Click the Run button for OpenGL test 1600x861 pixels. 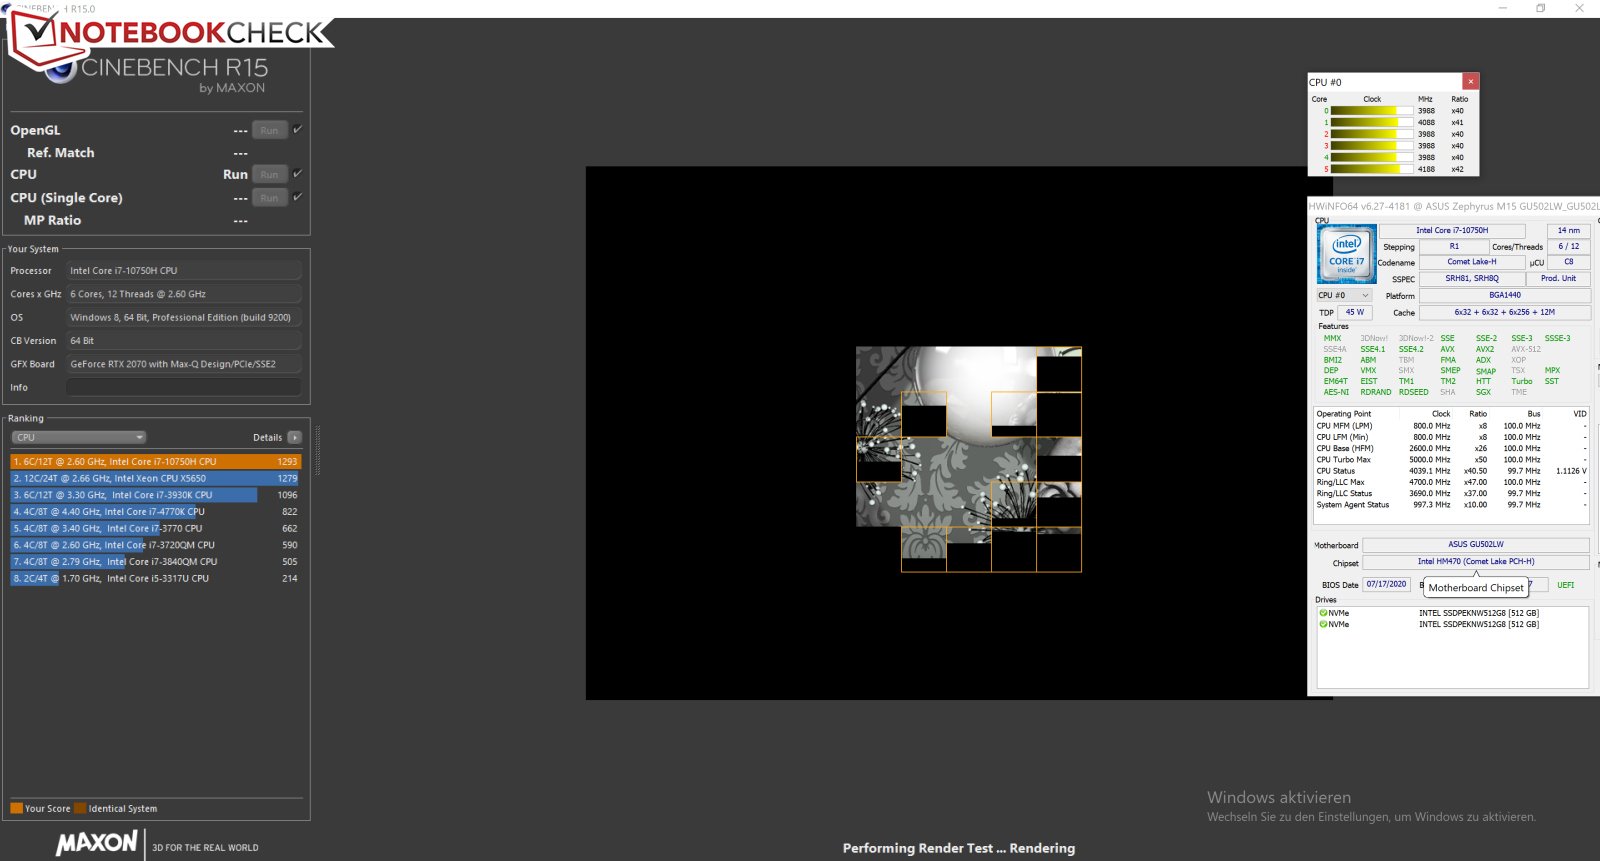click(x=270, y=130)
